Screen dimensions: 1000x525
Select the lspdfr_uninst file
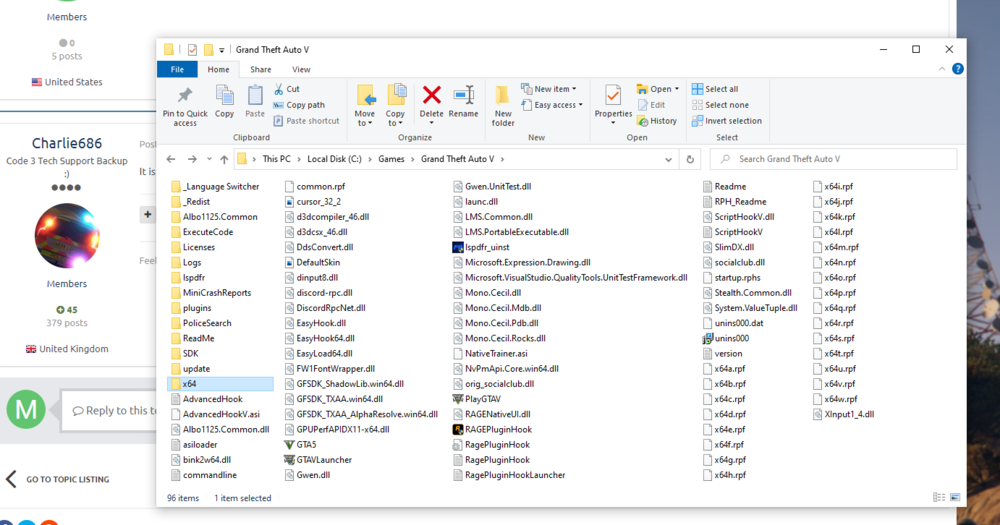pyautogui.click(x=481, y=247)
